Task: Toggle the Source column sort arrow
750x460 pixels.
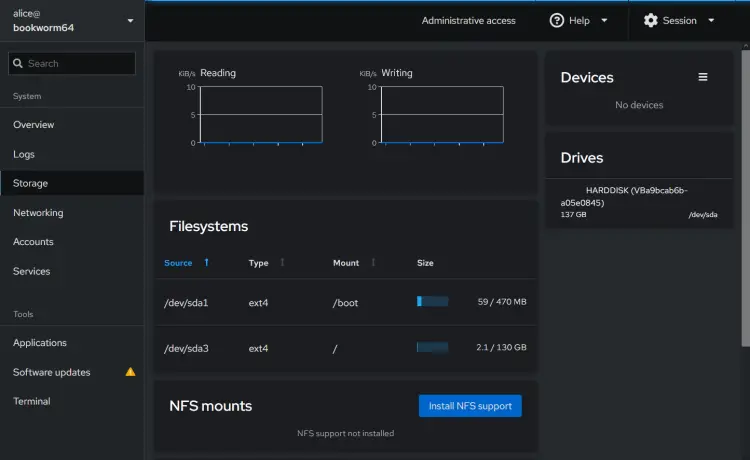Action: click(x=207, y=263)
